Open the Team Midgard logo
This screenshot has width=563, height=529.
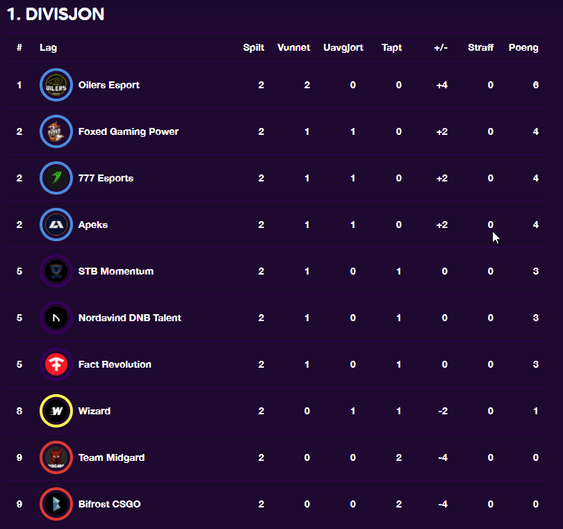[56, 458]
